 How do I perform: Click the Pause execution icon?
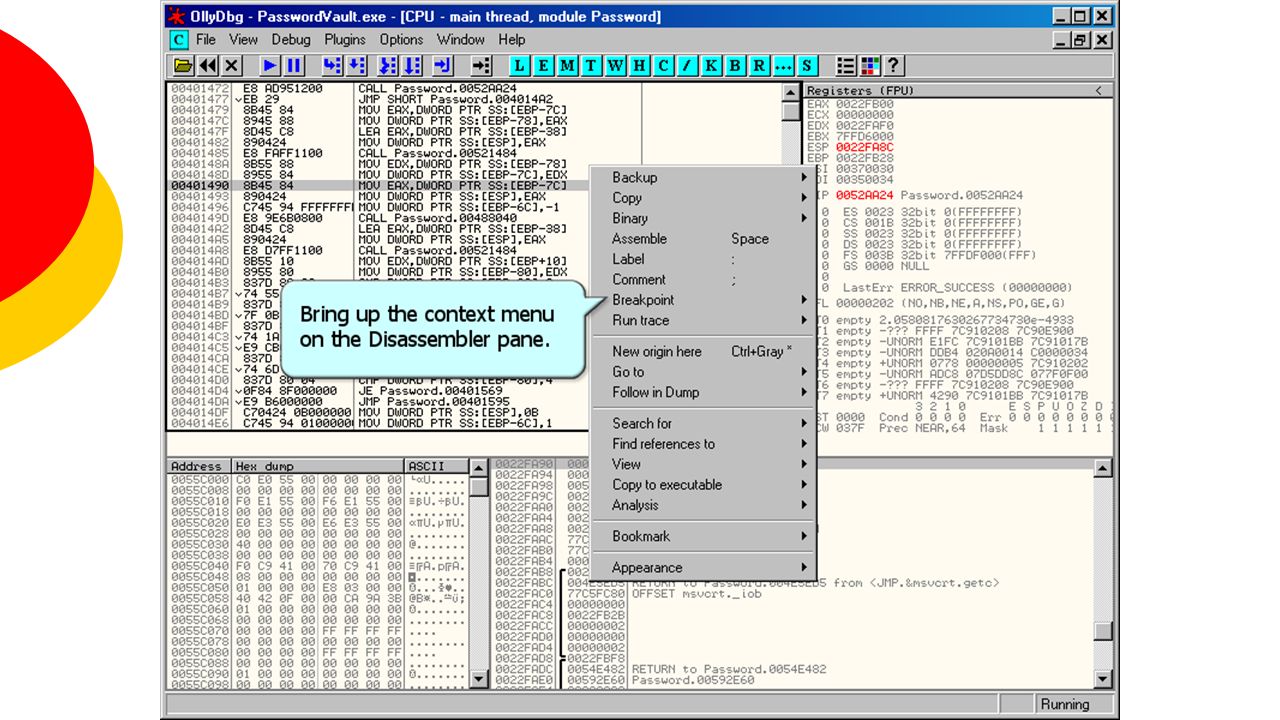point(294,66)
